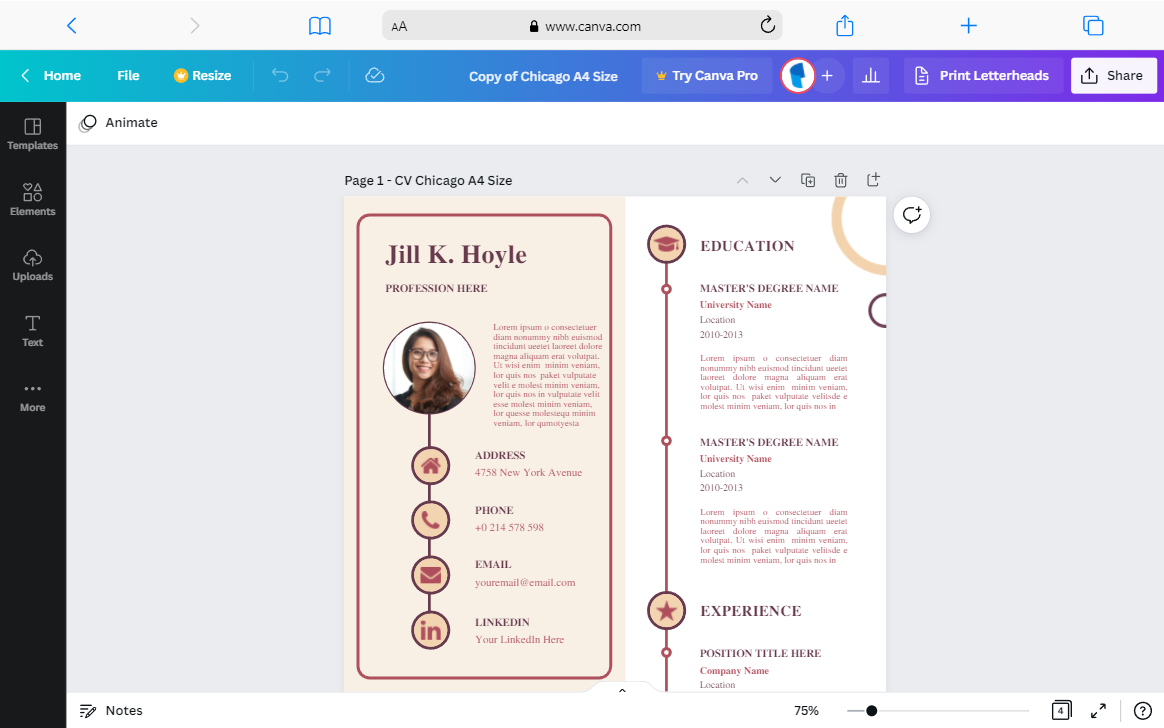Select POSITION TITLE HERE text
The width and height of the screenshot is (1164, 728).
[x=760, y=654]
